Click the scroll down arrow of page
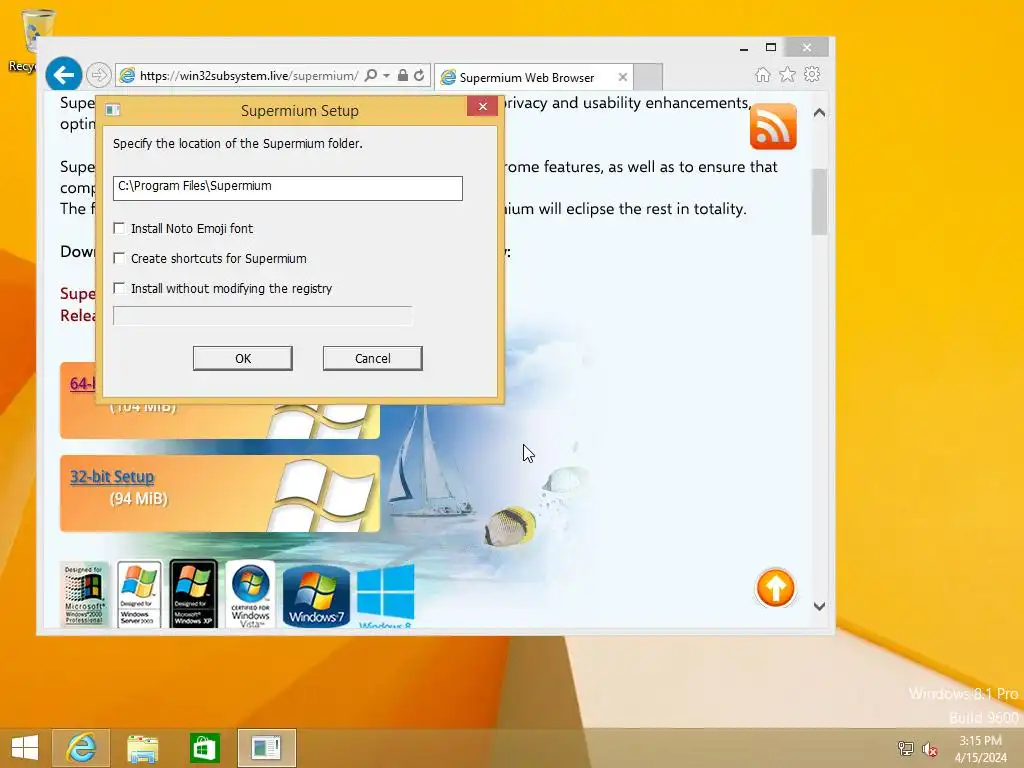The image size is (1024, 768). (820, 606)
